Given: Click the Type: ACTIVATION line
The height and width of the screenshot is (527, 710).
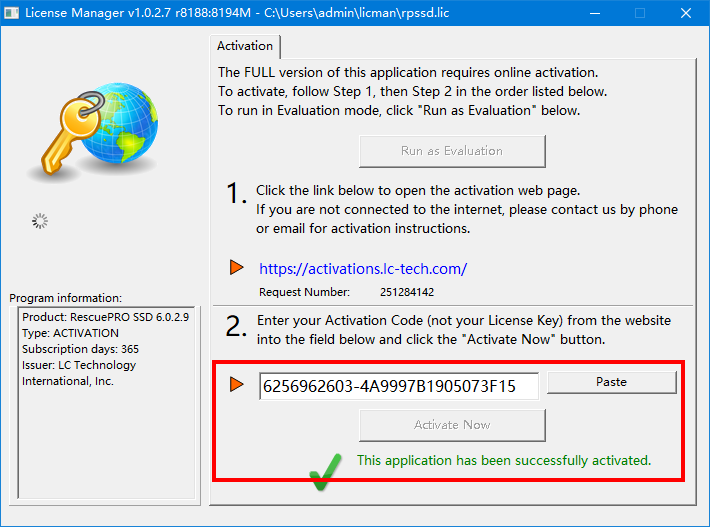Looking at the screenshot, I should tap(70, 333).
